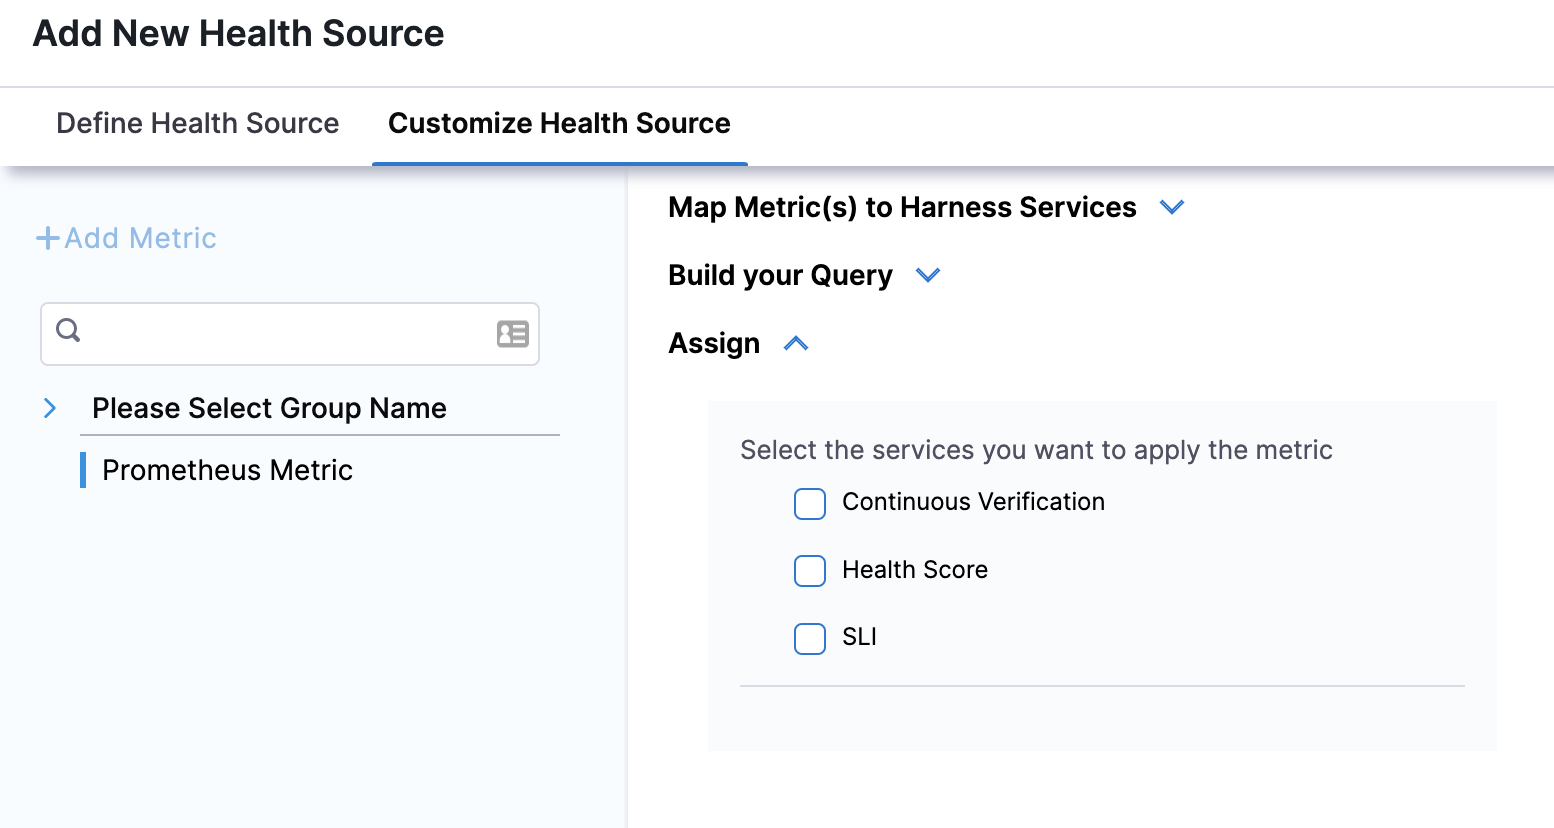Tick the Health Score checkbox
Viewport: 1554px width, 828px height.
[x=810, y=571]
